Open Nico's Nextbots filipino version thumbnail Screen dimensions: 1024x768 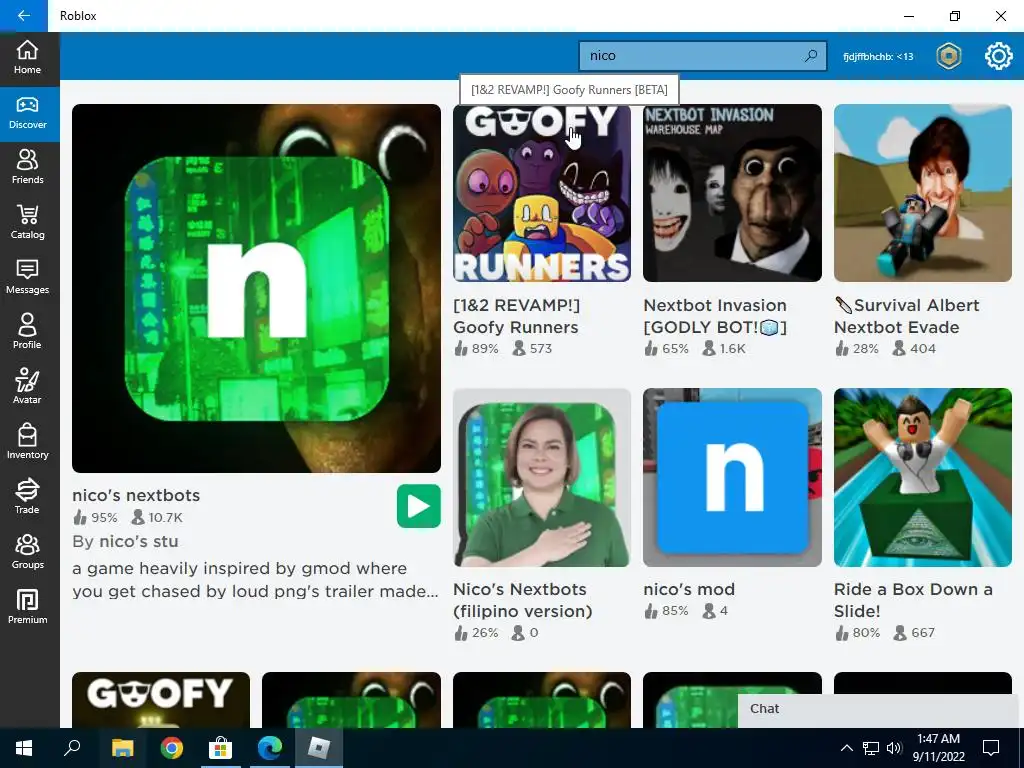tap(542, 477)
